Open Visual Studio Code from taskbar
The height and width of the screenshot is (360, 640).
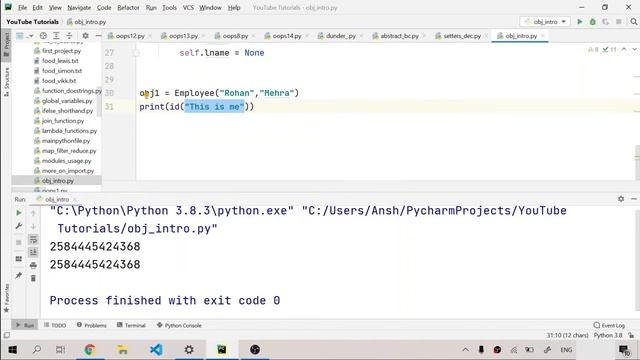pos(156,350)
